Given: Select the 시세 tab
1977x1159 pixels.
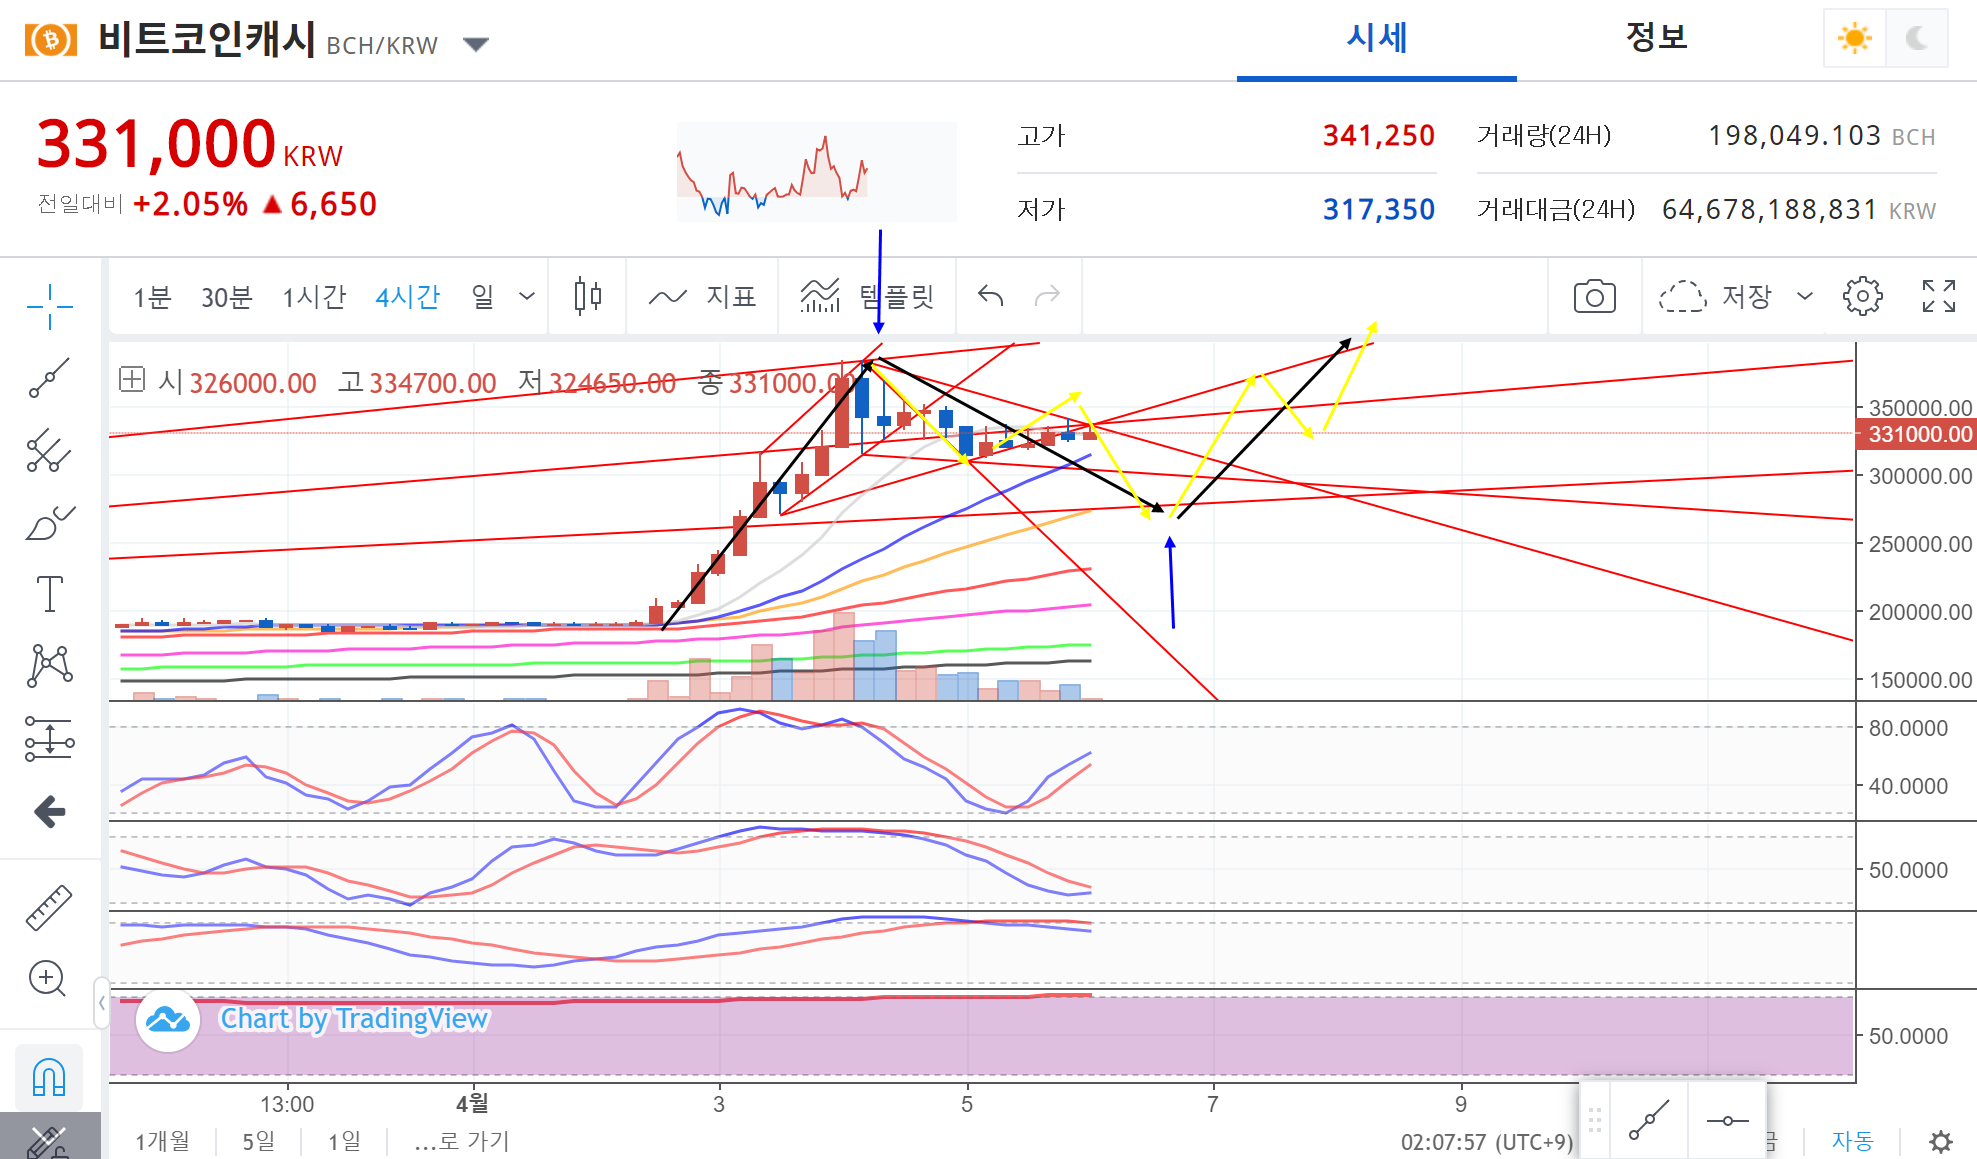Looking at the screenshot, I should [x=1376, y=38].
